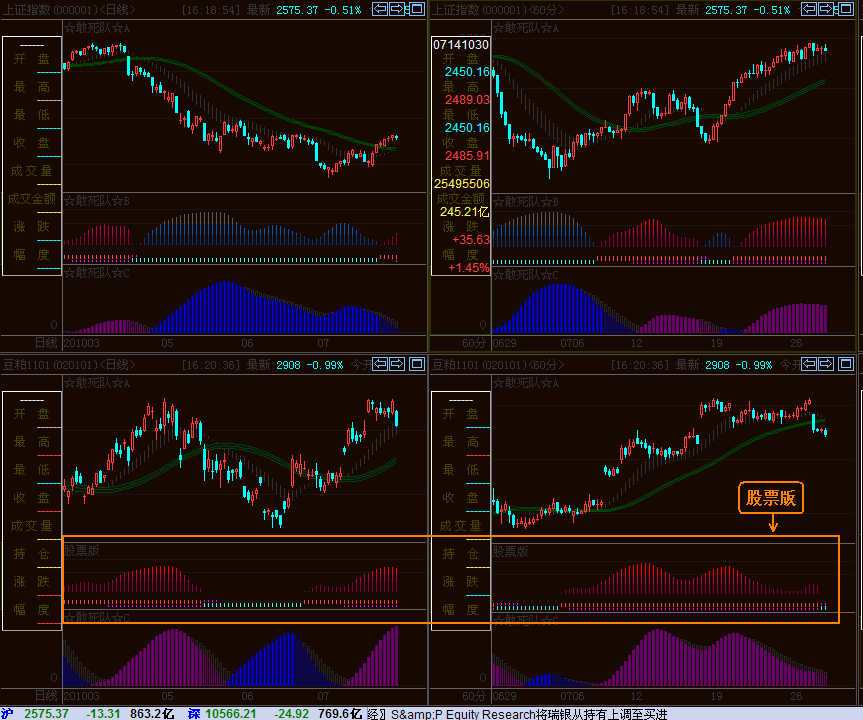Screen dimensions: 863x720
Task: Click left arrow in 豆粕1101 60分 panel
Action: pos(809,364)
